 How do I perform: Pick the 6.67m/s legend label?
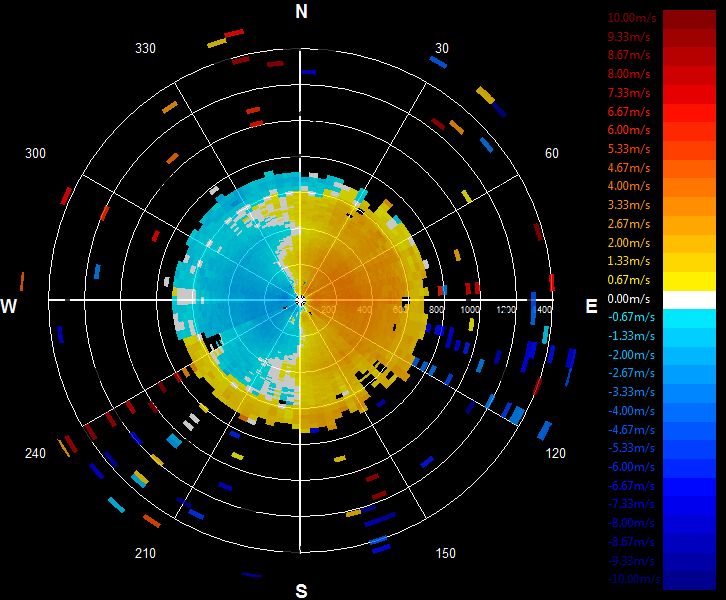click(629, 112)
